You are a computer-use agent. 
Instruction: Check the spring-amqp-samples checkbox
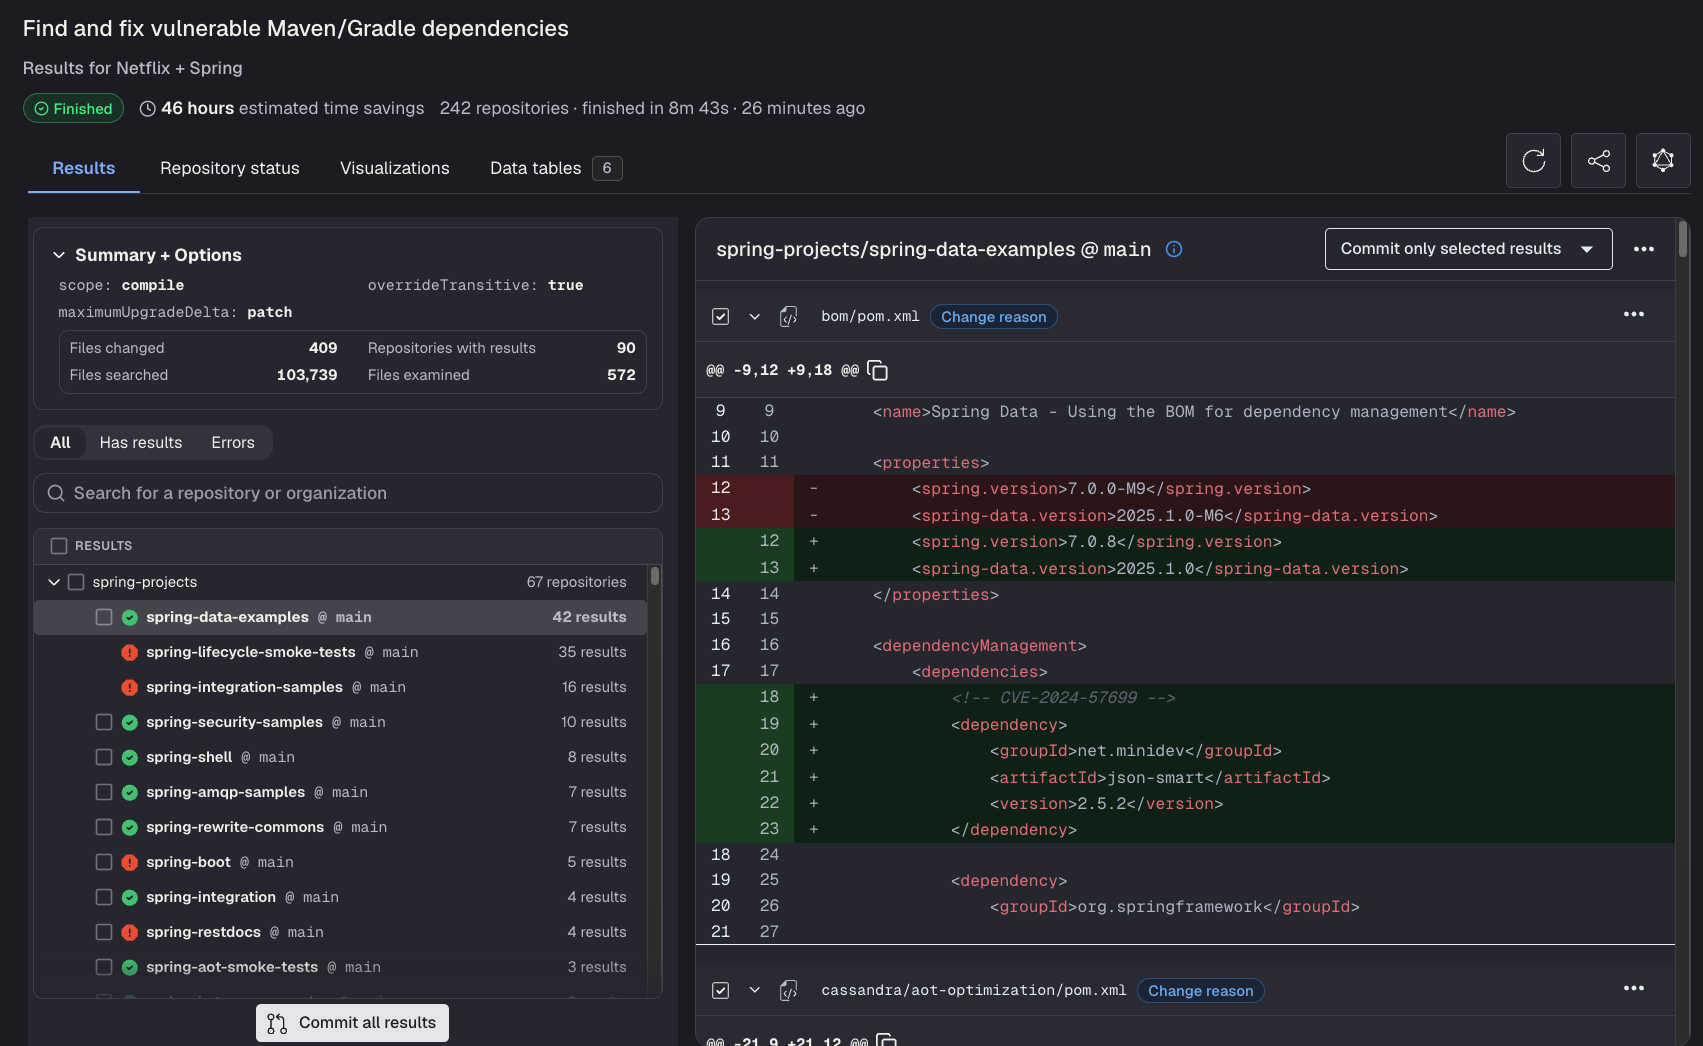104,792
